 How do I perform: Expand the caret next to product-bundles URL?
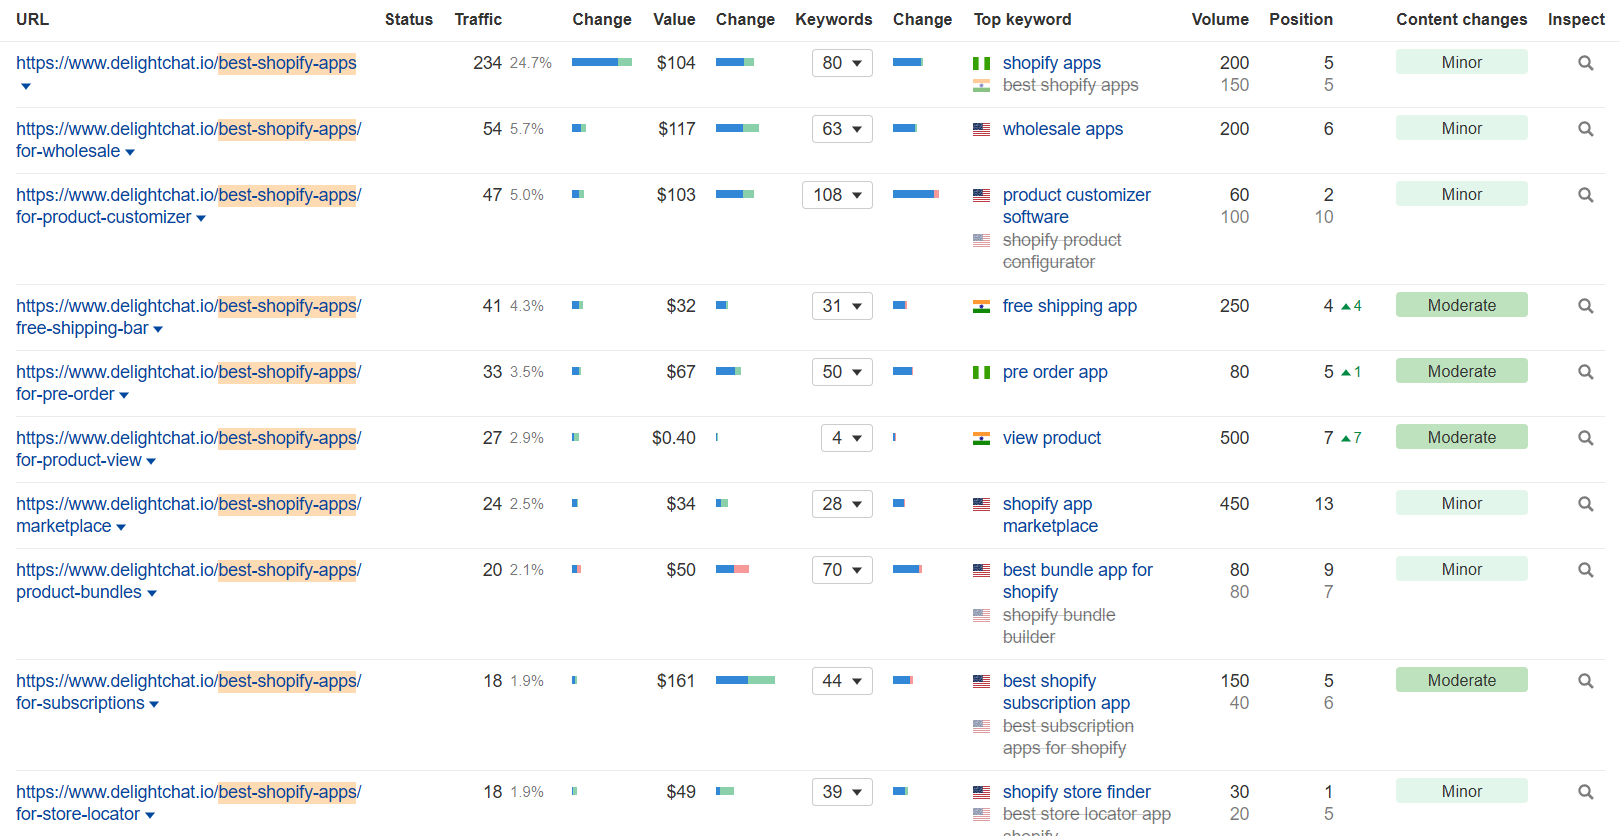point(152,593)
